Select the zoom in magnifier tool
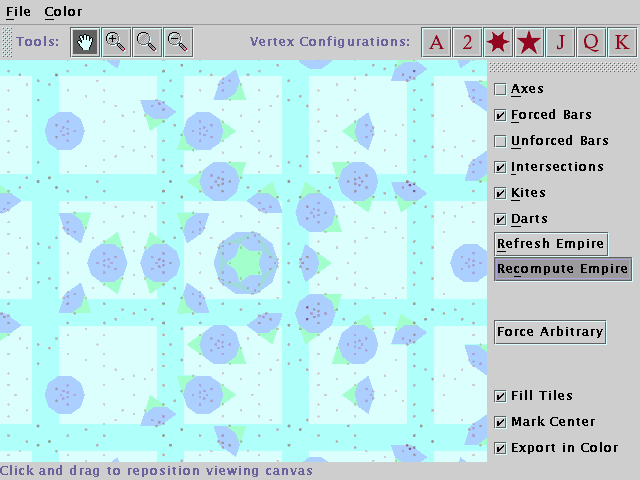The image size is (640, 480). [x=116, y=42]
